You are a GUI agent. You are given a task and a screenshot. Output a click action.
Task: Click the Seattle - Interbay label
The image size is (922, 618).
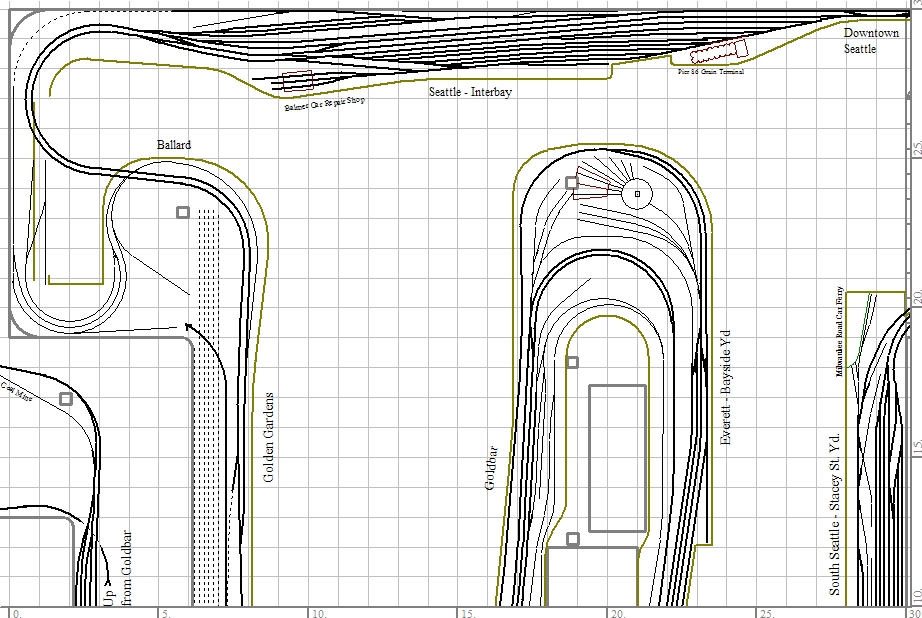pos(470,92)
